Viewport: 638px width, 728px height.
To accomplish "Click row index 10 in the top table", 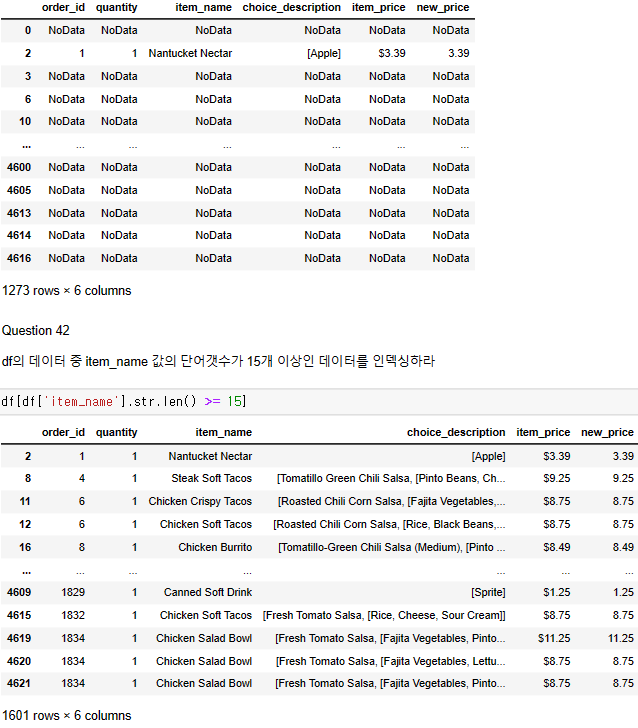I will (25, 121).
